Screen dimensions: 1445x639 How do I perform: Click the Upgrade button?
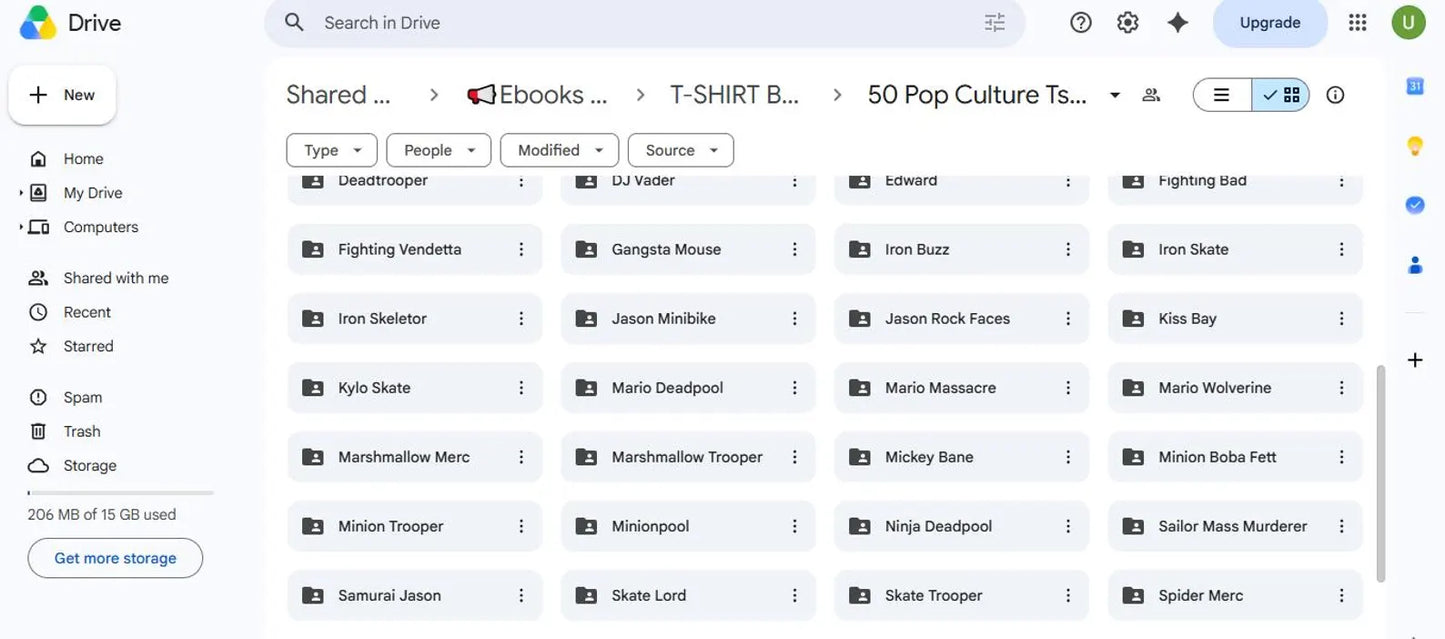[x=1270, y=22]
